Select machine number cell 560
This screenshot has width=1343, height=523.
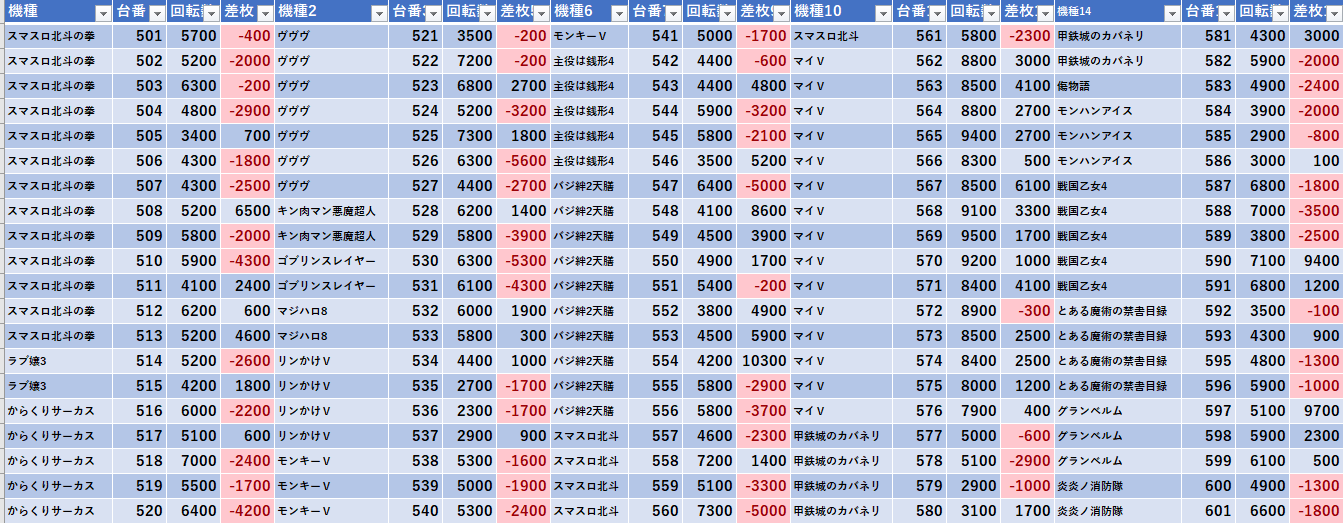click(655, 510)
